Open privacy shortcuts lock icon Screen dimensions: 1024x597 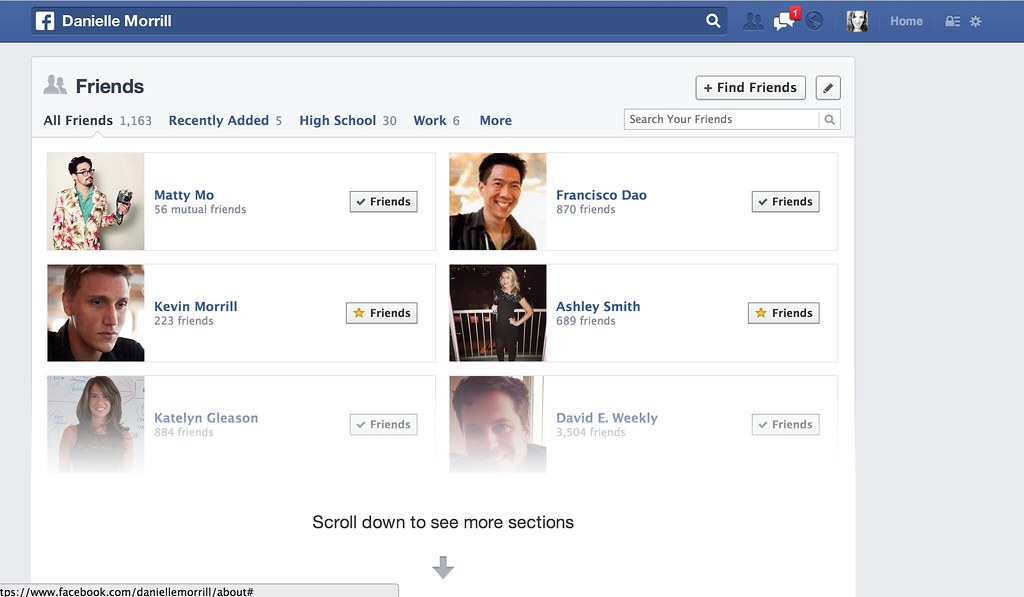click(953, 22)
